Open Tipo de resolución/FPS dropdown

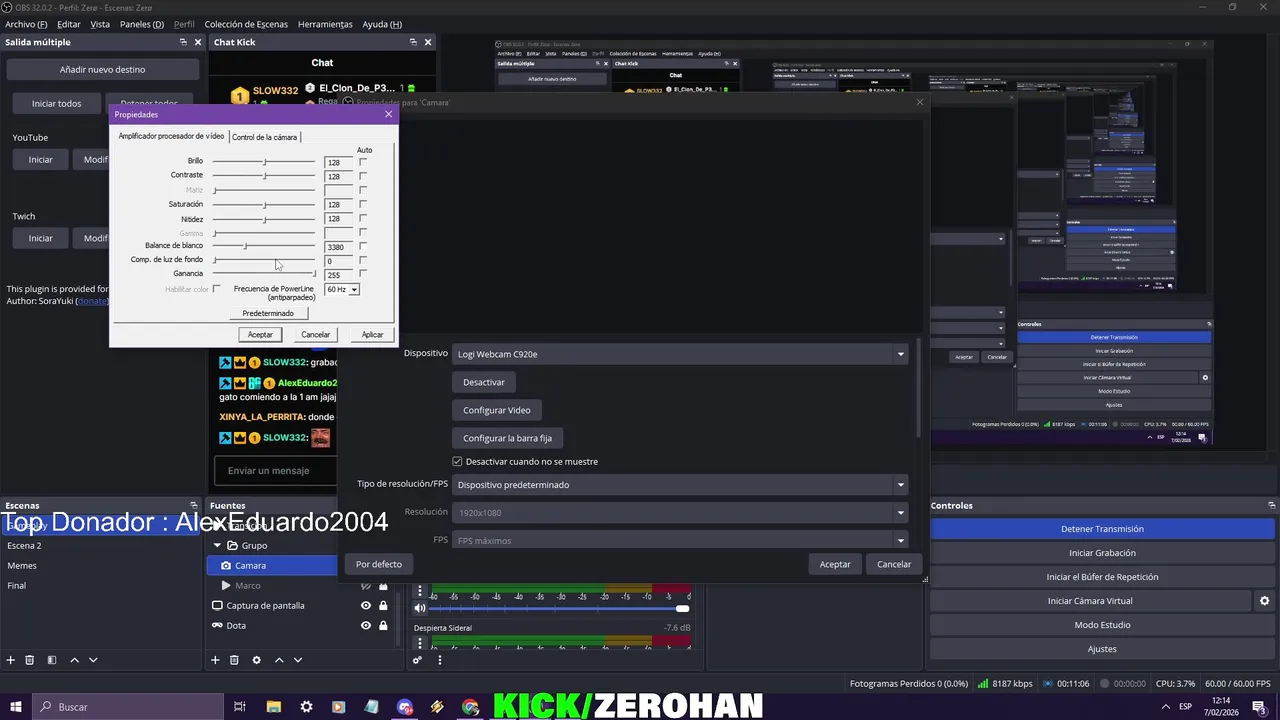pos(680,485)
